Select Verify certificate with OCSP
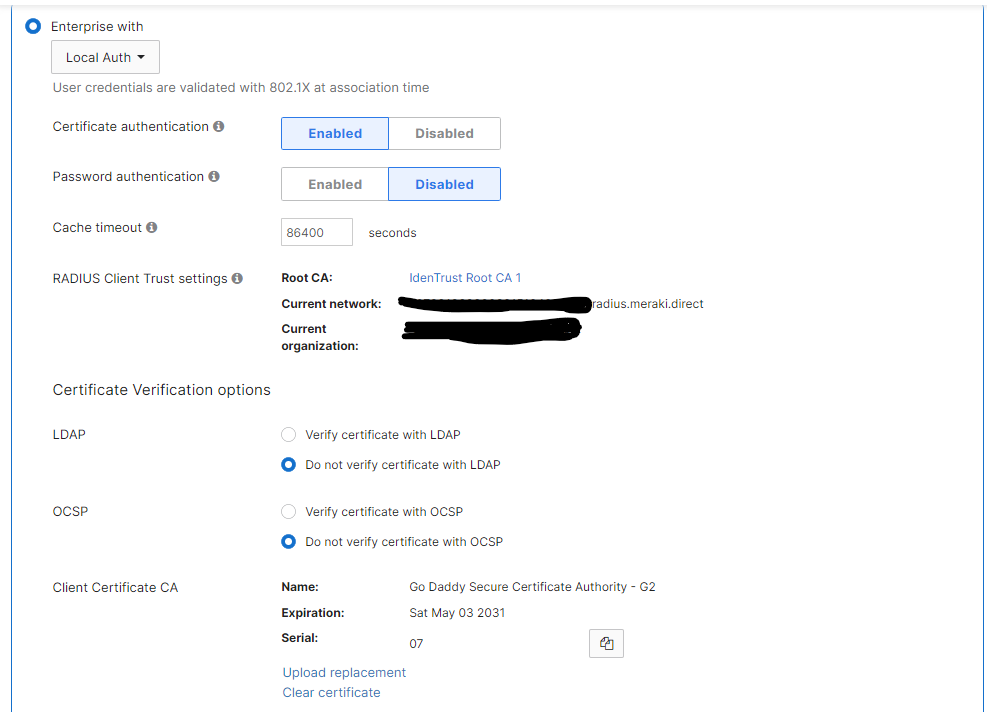Viewport: 987px width, 712px height. click(x=289, y=512)
